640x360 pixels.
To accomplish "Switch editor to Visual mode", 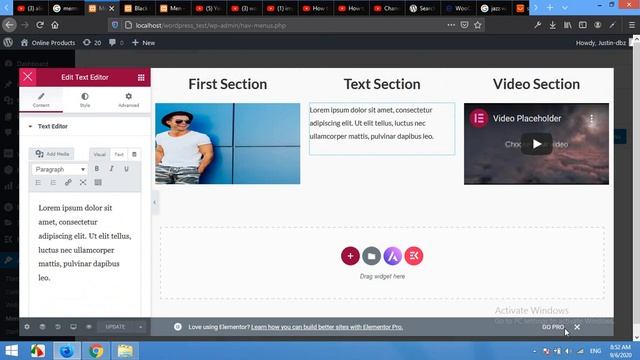I will pyautogui.click(x=100, y=154).
